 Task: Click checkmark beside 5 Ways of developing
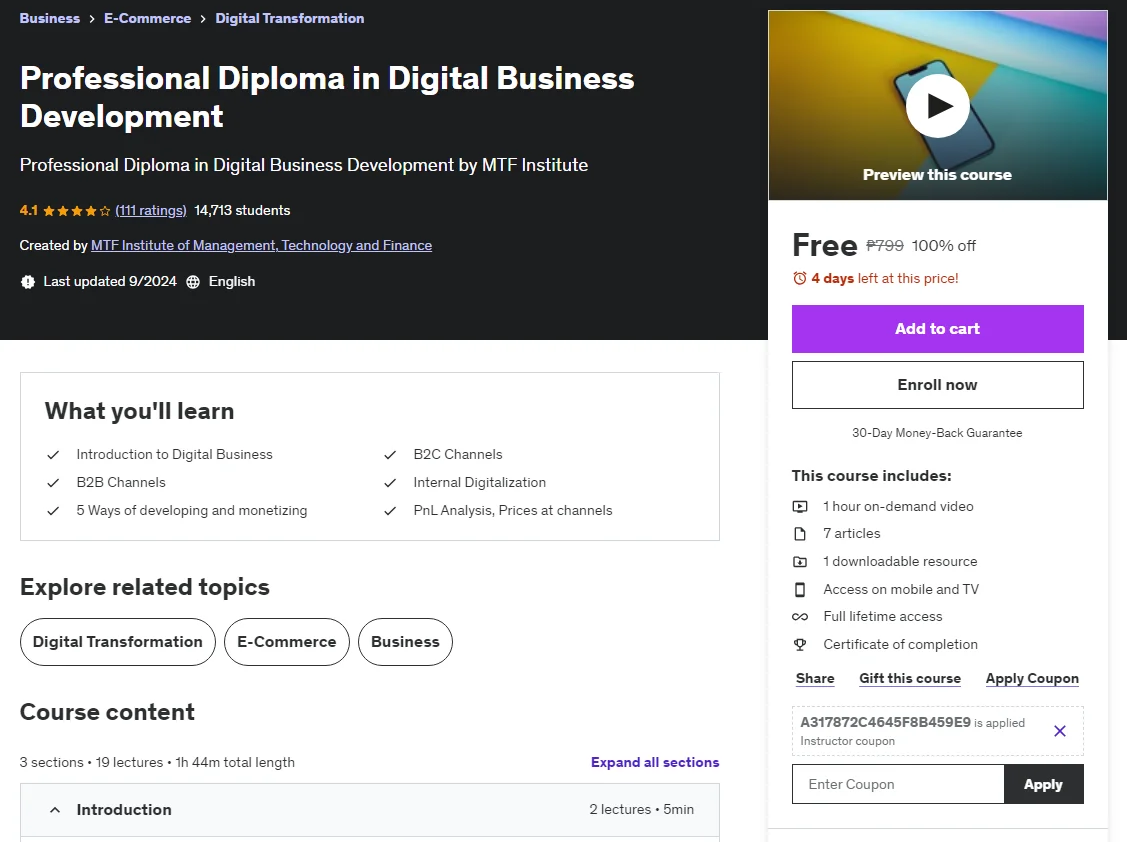[53, 511]
